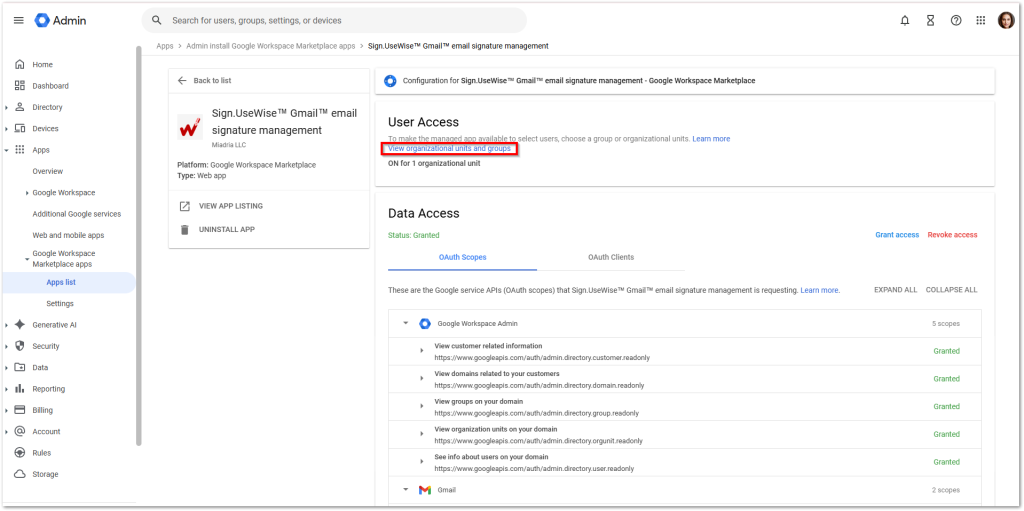Image resolution: width=1024 pixels, height=511 pixels.
Task: Select the OAuth Scopes tab
Action: (462, 257)
